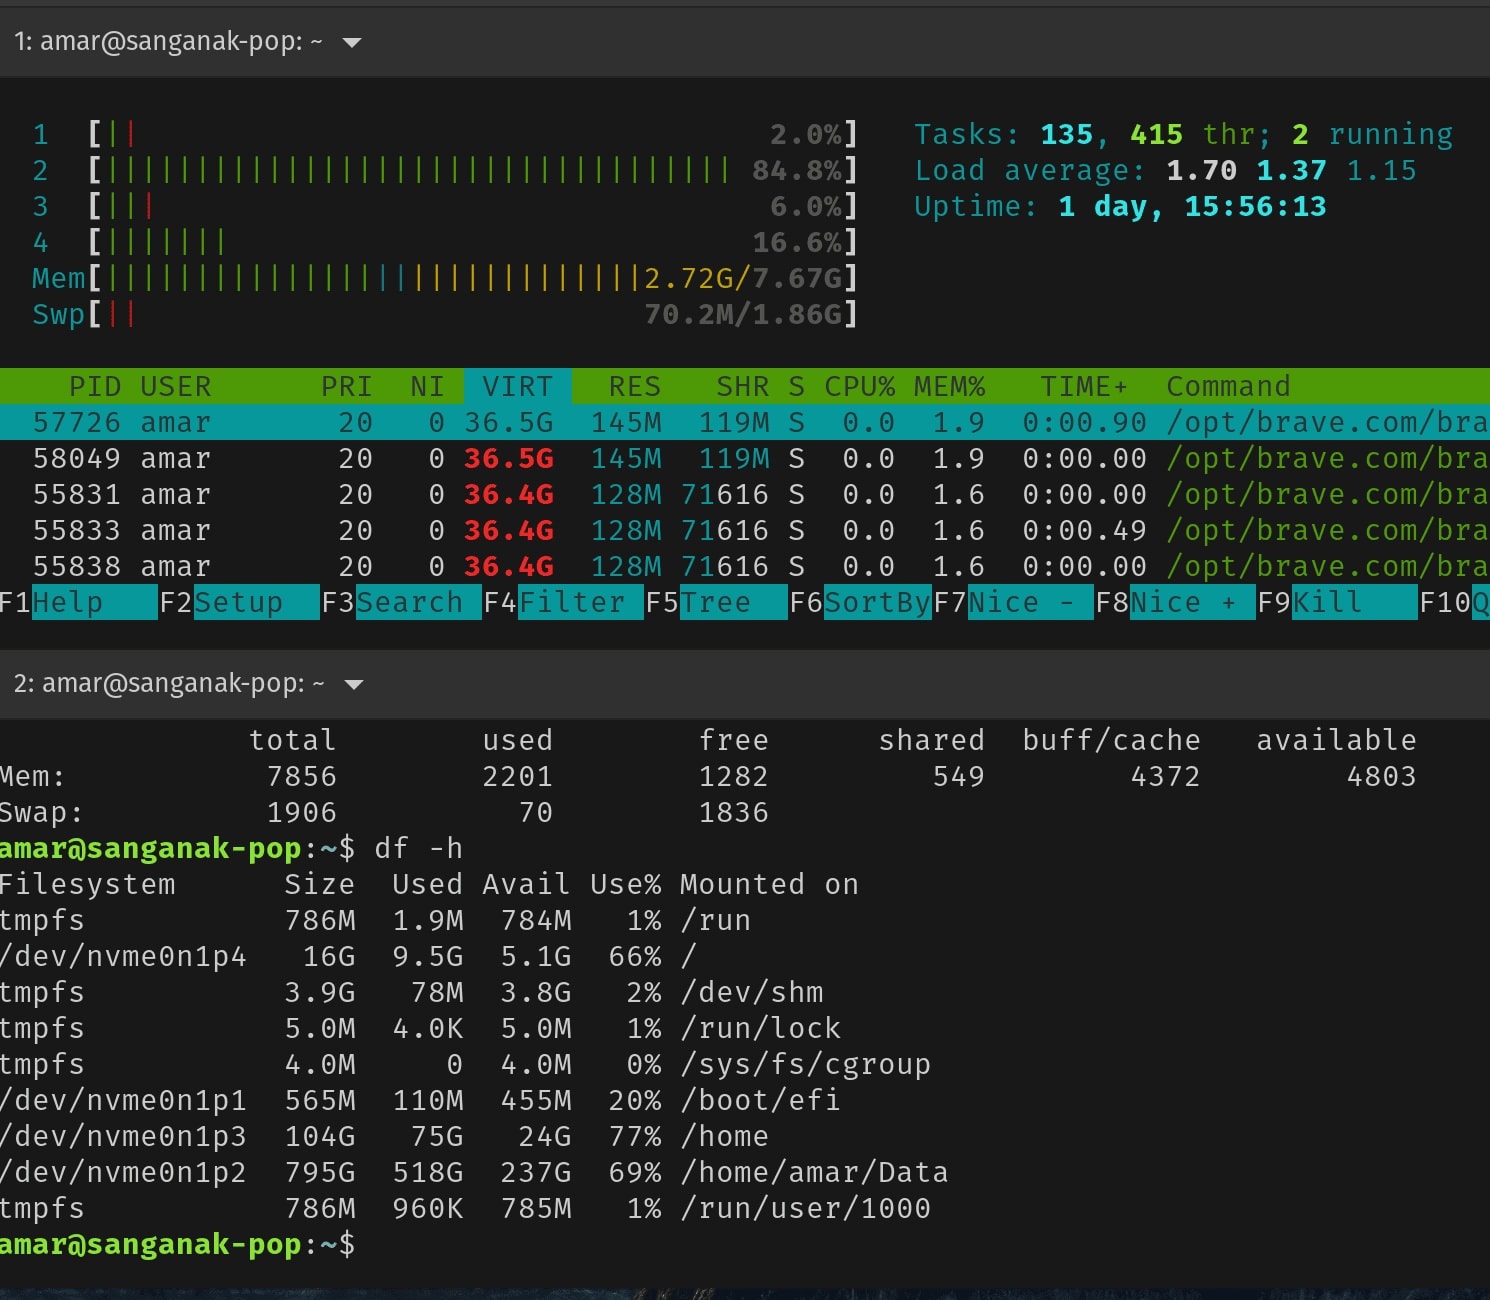Sort by NI column header

point(427,387)
